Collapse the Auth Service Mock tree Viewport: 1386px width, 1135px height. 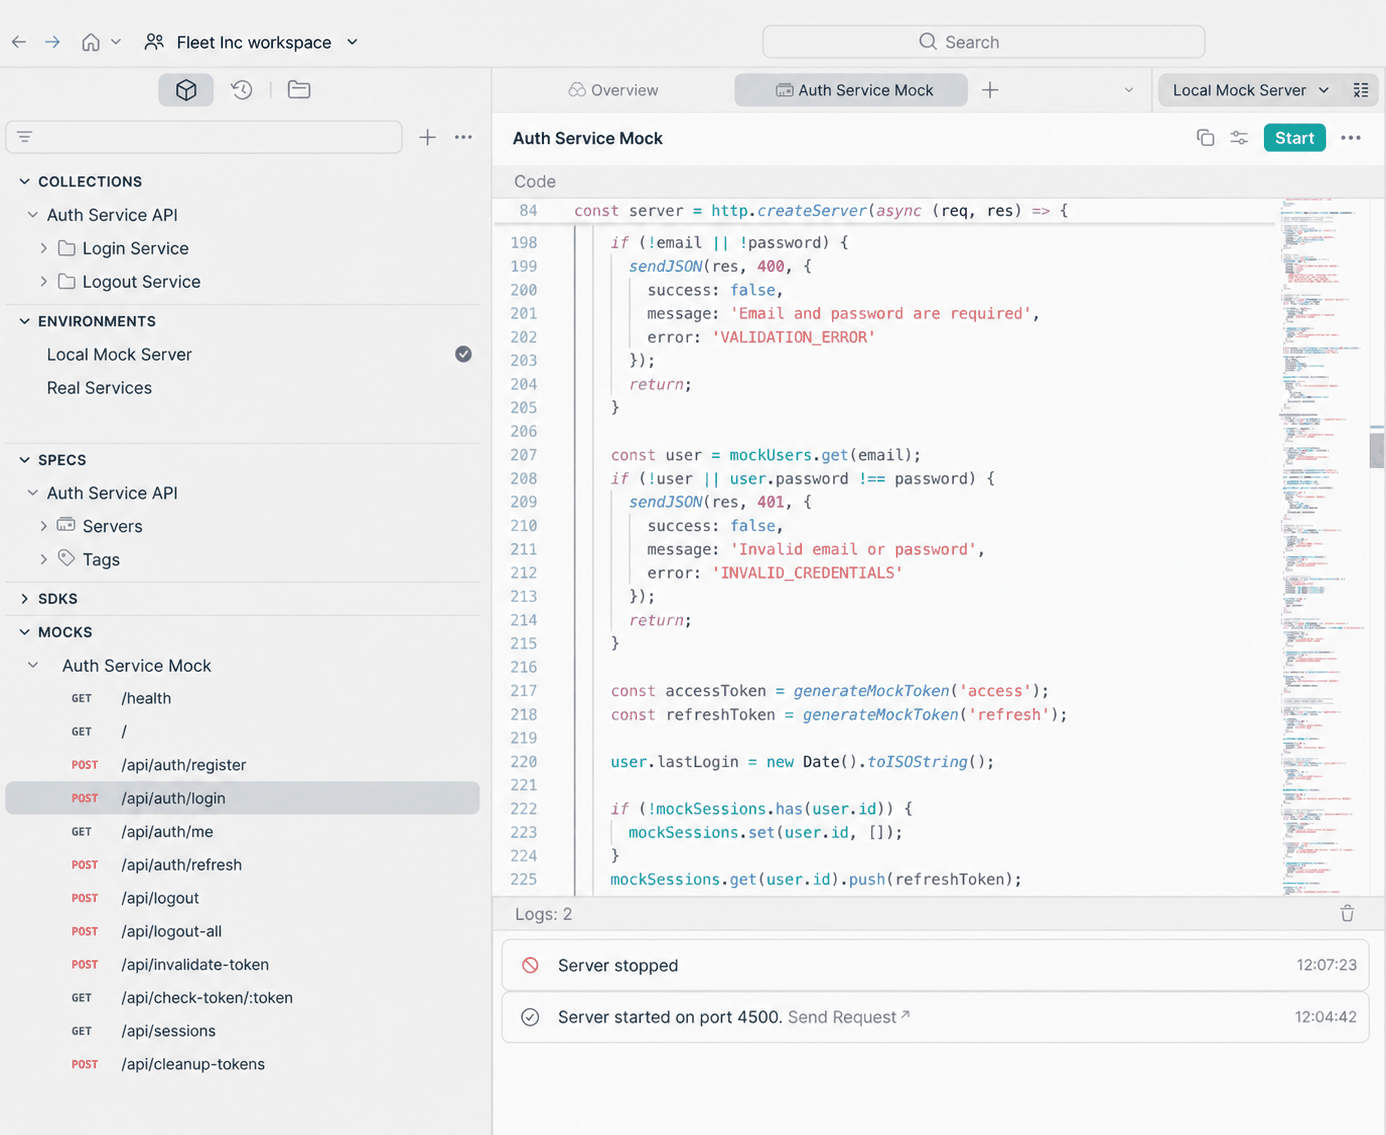[33, 665]
